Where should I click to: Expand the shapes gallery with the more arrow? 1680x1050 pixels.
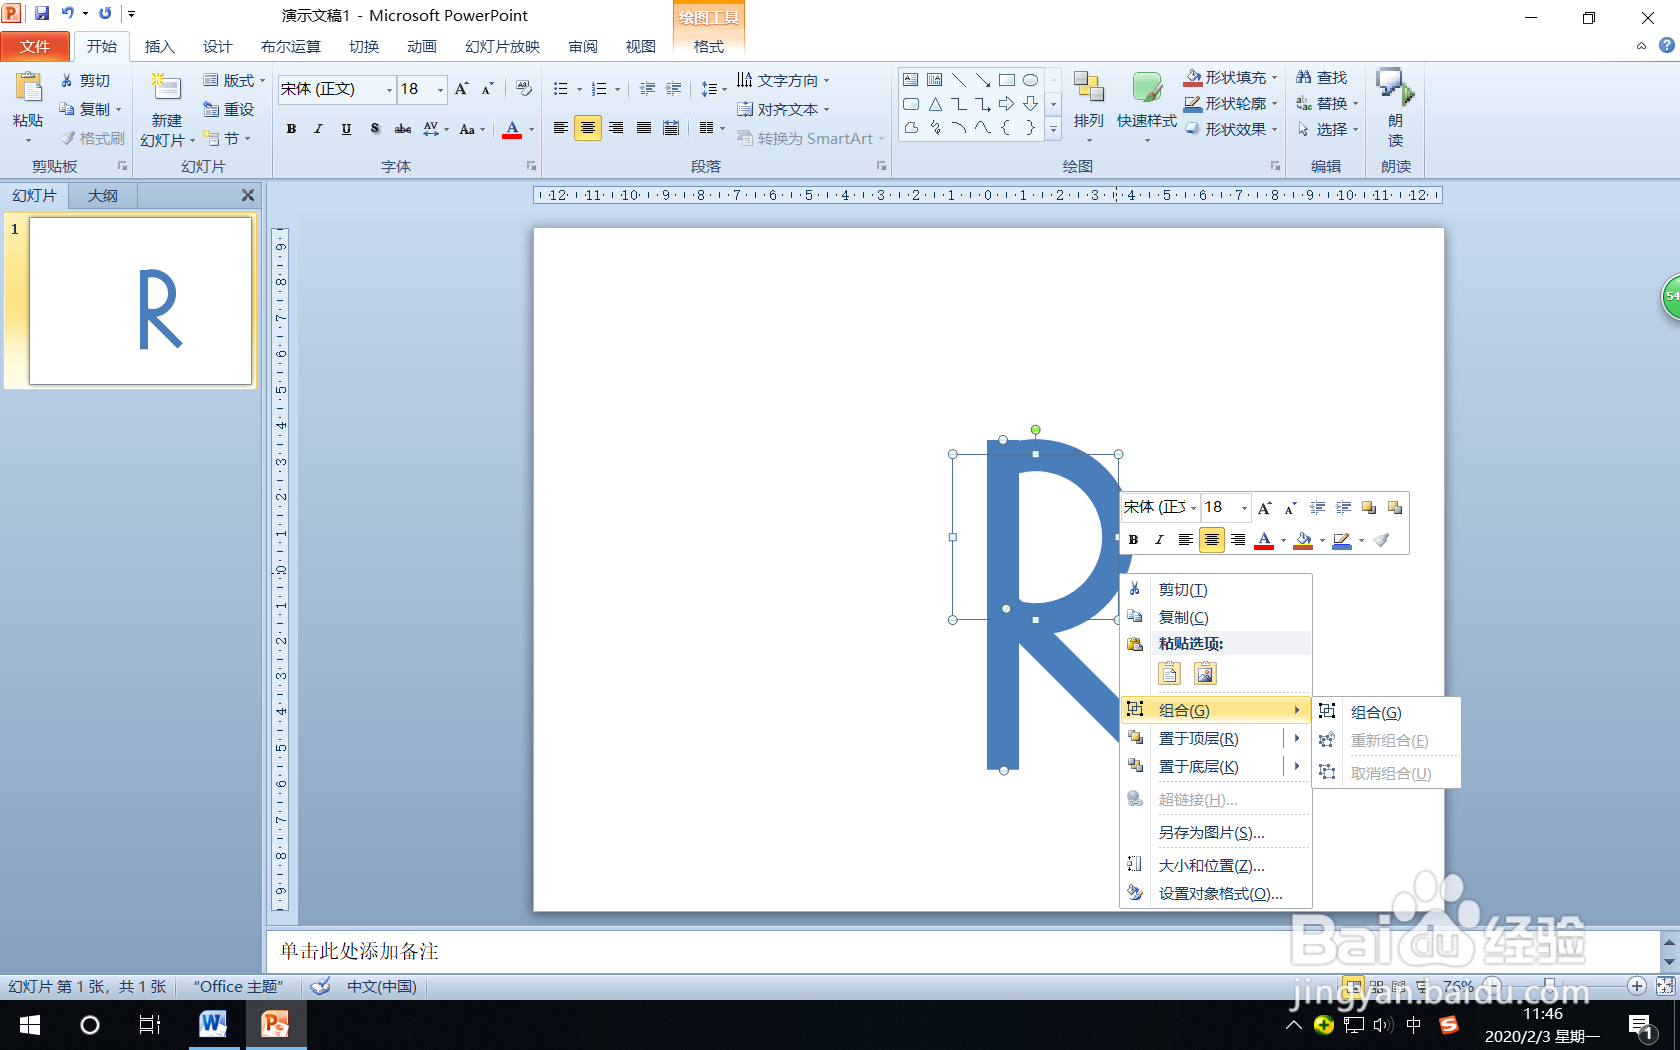(x=1053, y=128)
